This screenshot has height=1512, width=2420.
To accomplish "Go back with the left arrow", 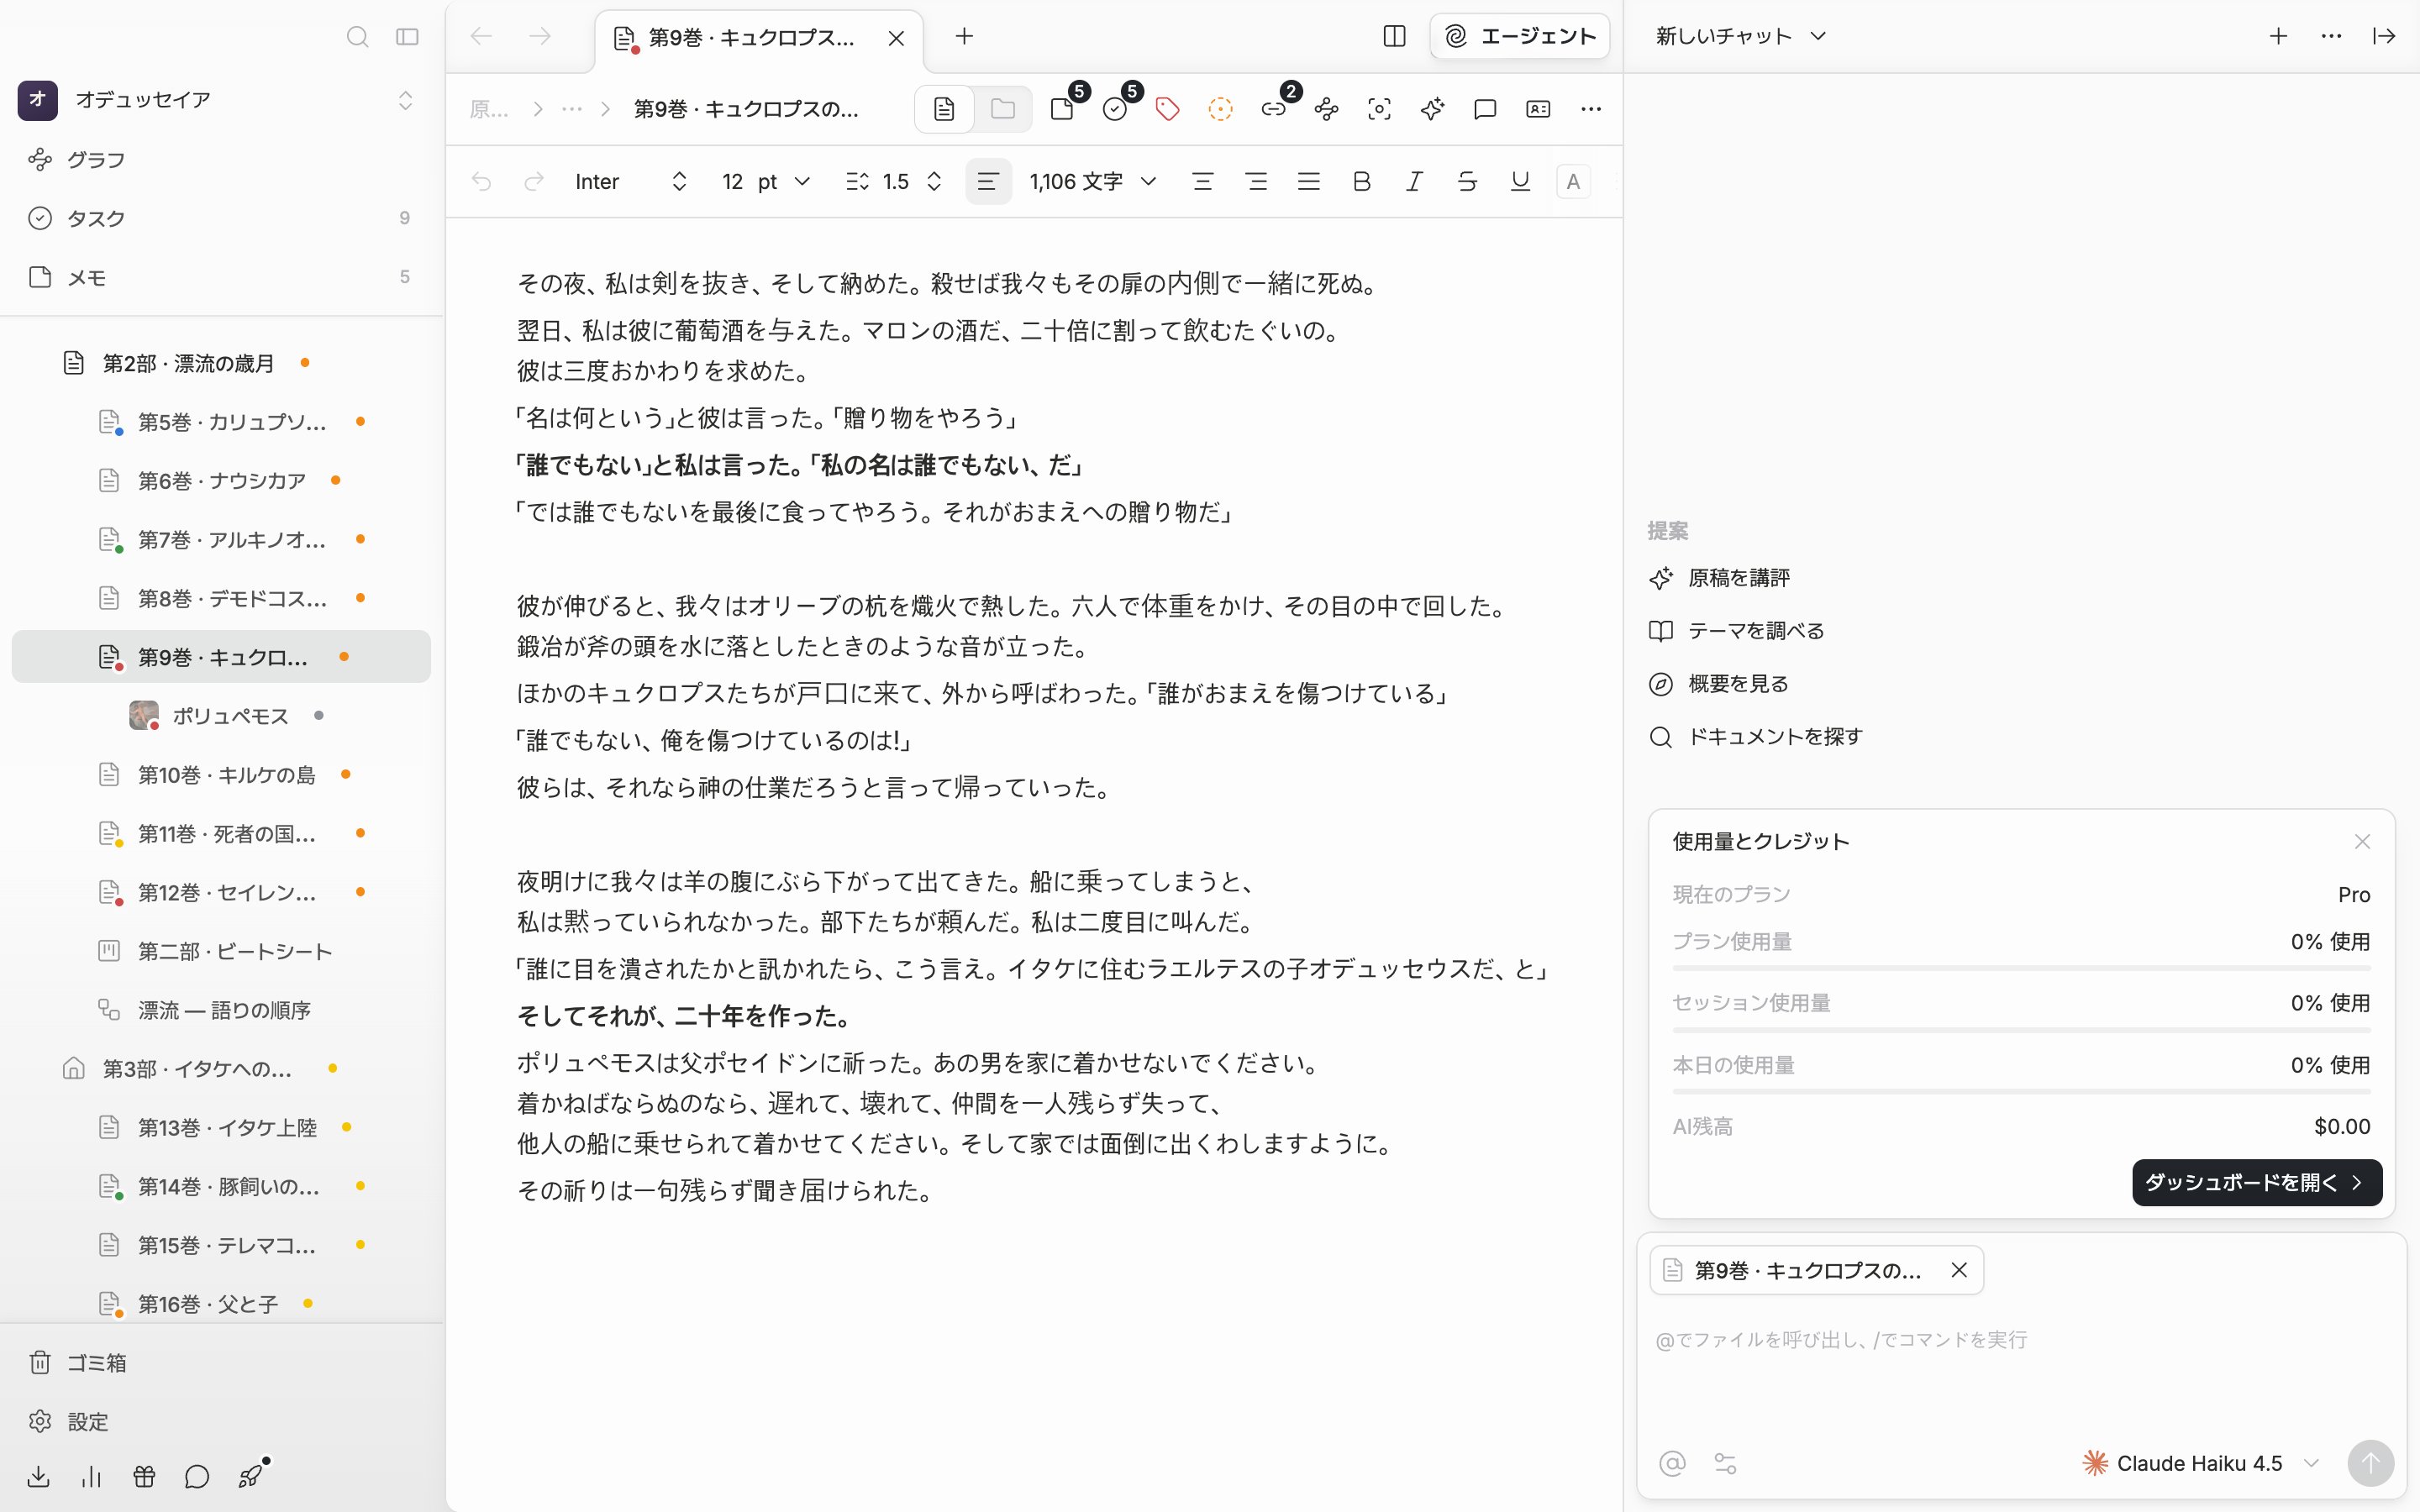I will [x=482, y=37].
